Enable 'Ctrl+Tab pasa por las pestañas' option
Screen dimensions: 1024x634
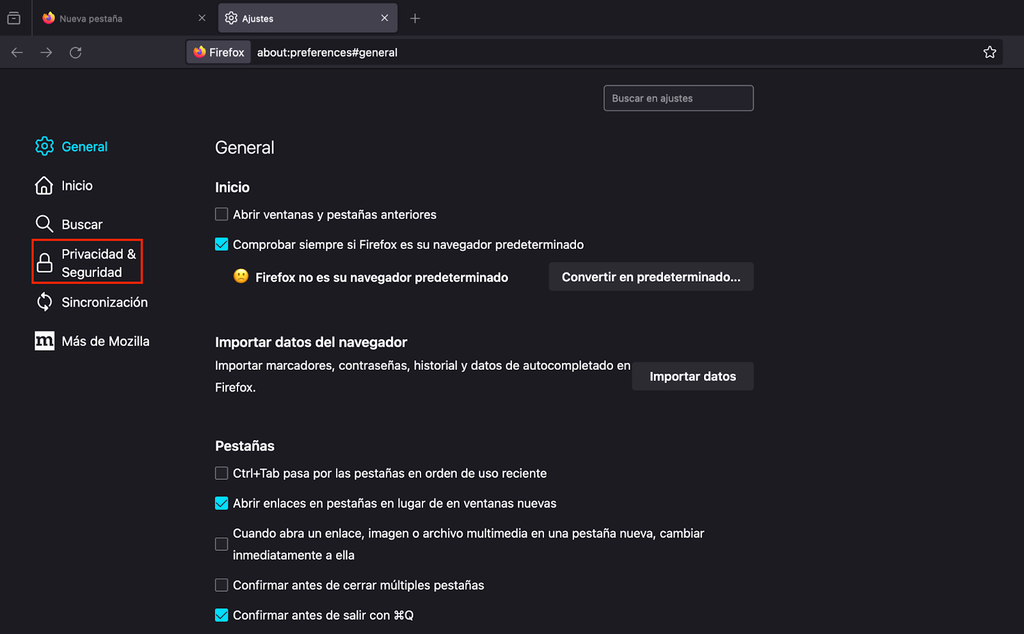pyautogui.click(x=221, y=473)
